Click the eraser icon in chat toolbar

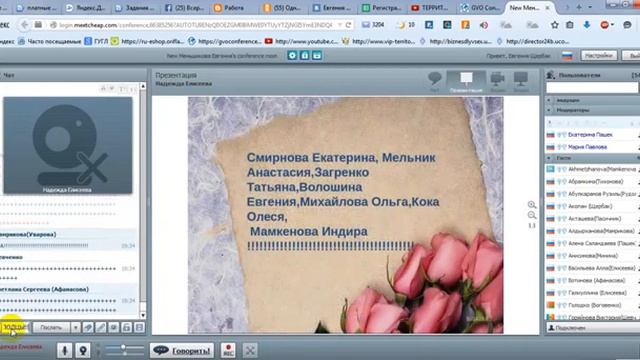click(88, 327)
